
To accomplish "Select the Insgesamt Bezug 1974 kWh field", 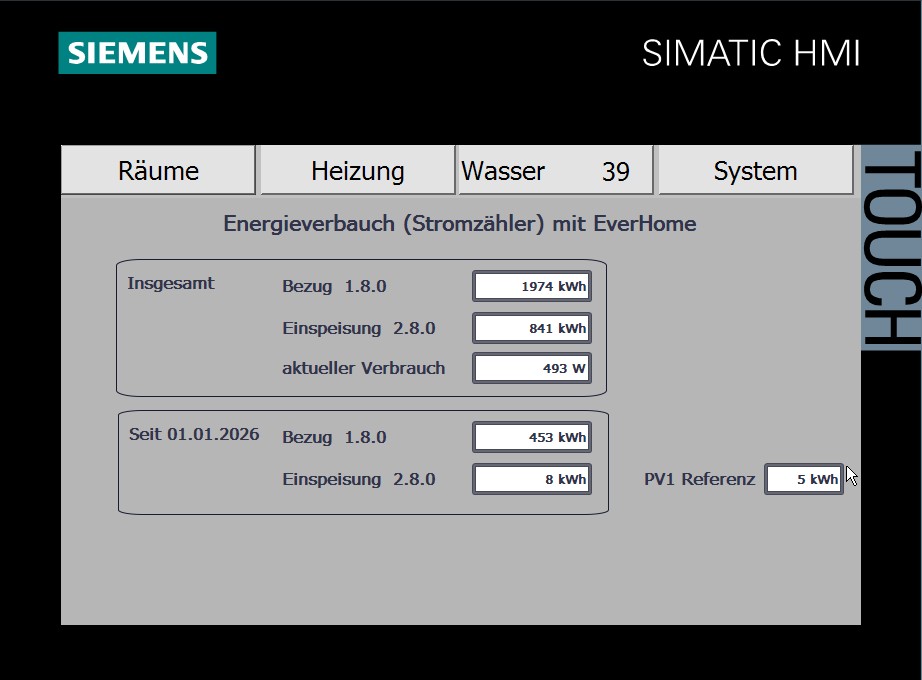I will click(531, 287).
